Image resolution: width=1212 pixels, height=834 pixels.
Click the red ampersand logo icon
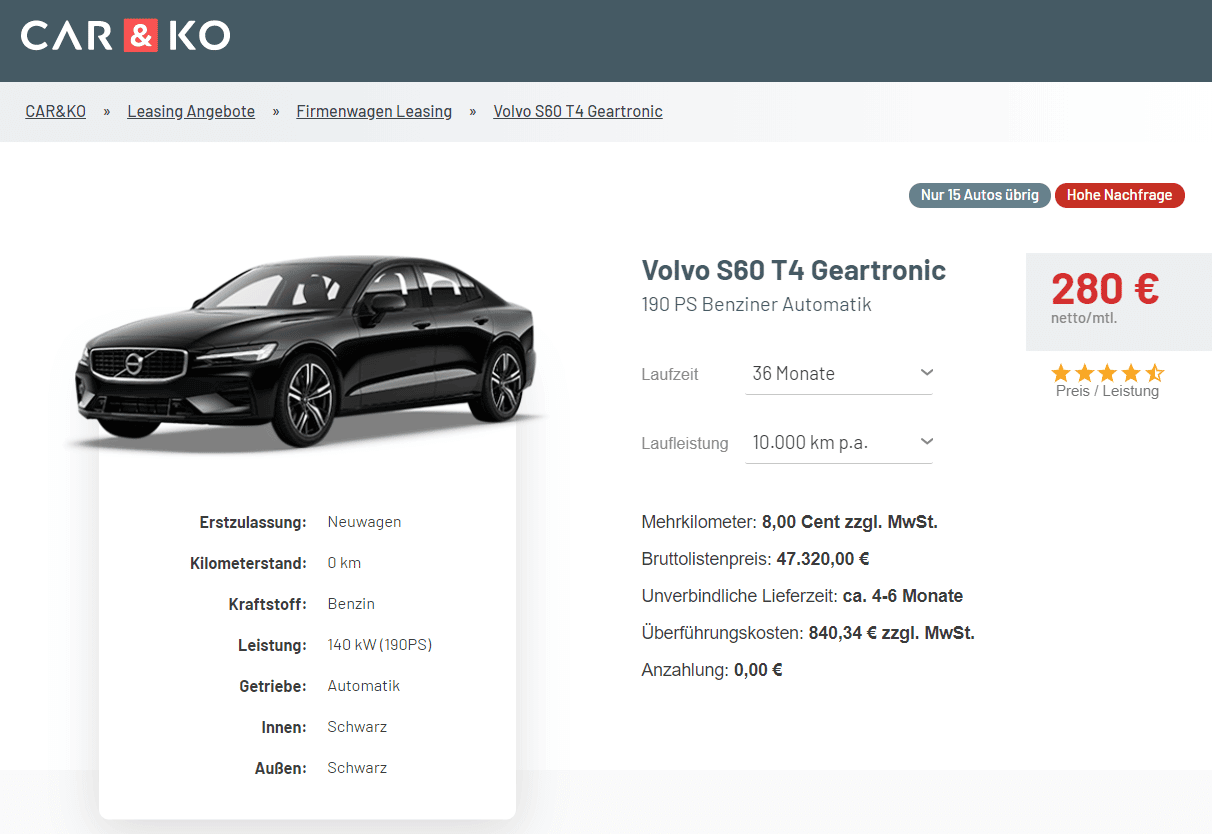click(x=141, y=36)
